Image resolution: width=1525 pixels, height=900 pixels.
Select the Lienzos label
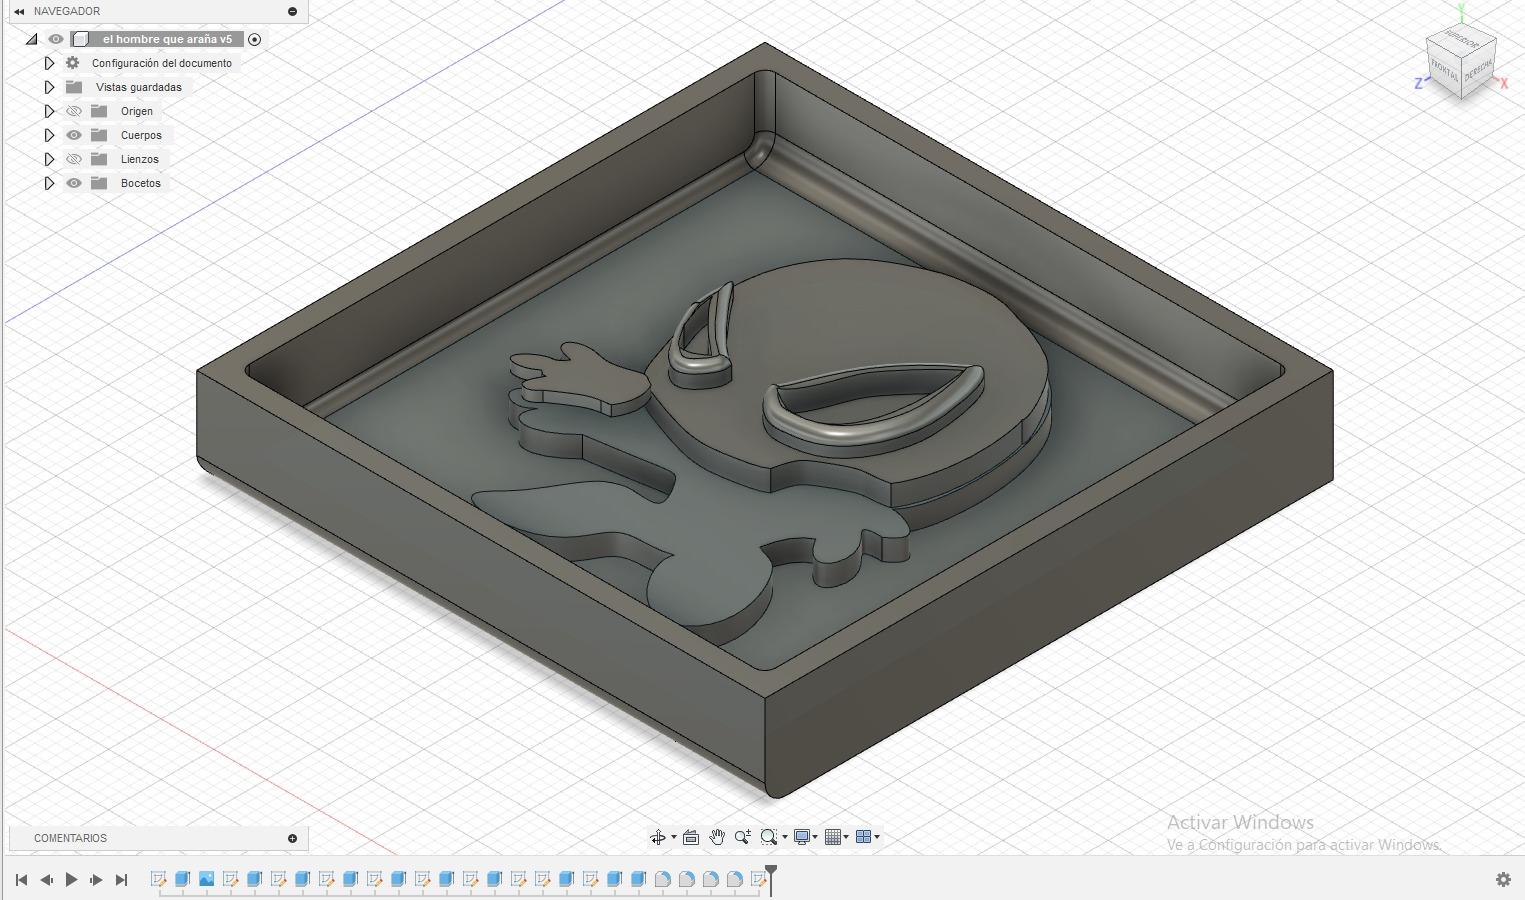tap(140, 159)
